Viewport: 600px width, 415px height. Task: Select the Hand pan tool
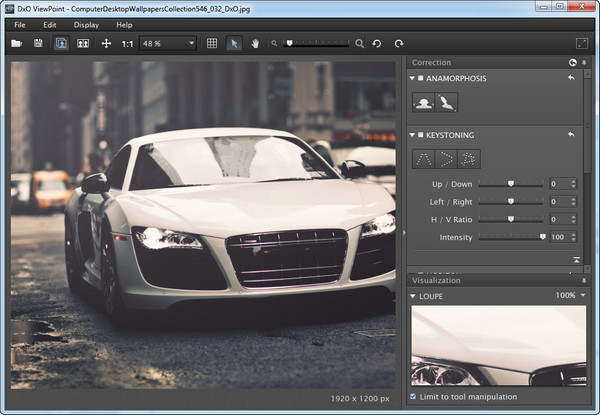click(x=255, y=44)
